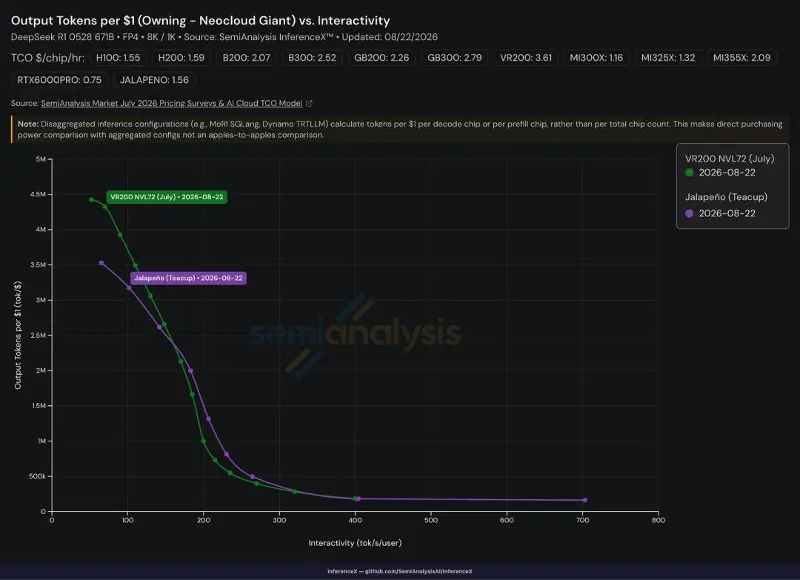Click green VR200 NVL72 legend dot
The image size is (800, 580).
(x=689, y=172)
